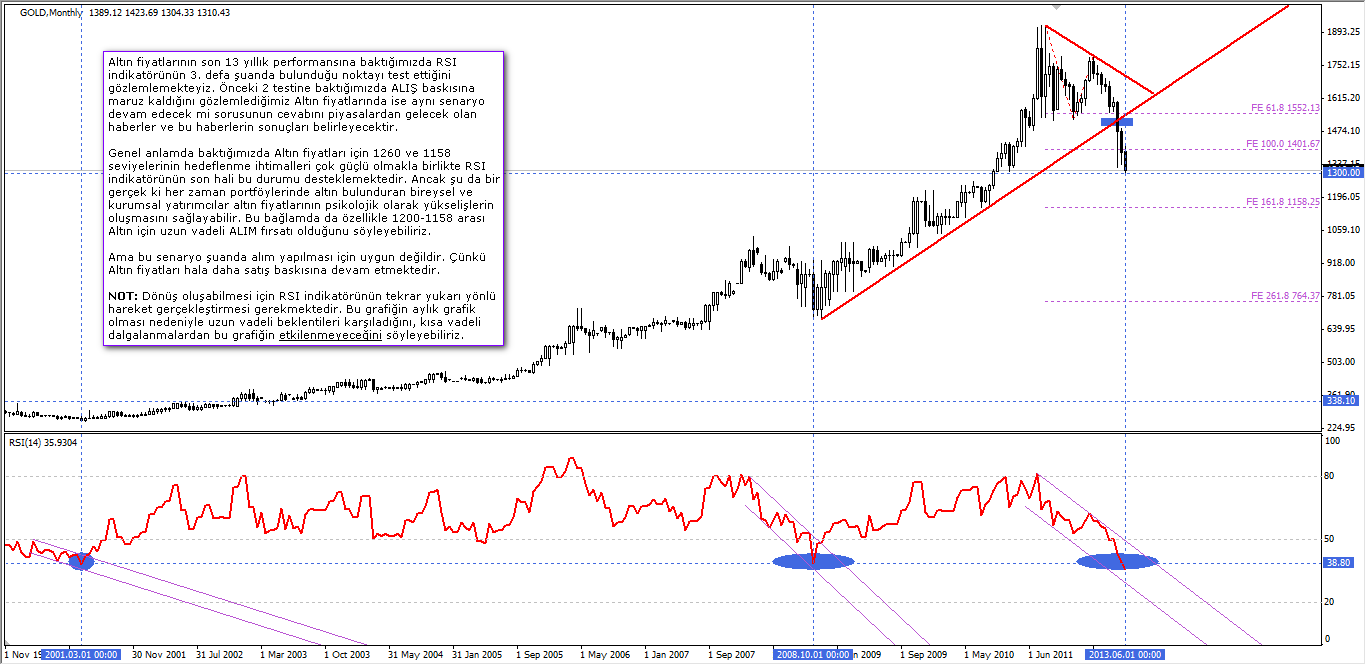Image resolution: width=1366 pixels, height=665 pixels.
Task: Select the small blue ellipse near 2001
Action: 81,562
